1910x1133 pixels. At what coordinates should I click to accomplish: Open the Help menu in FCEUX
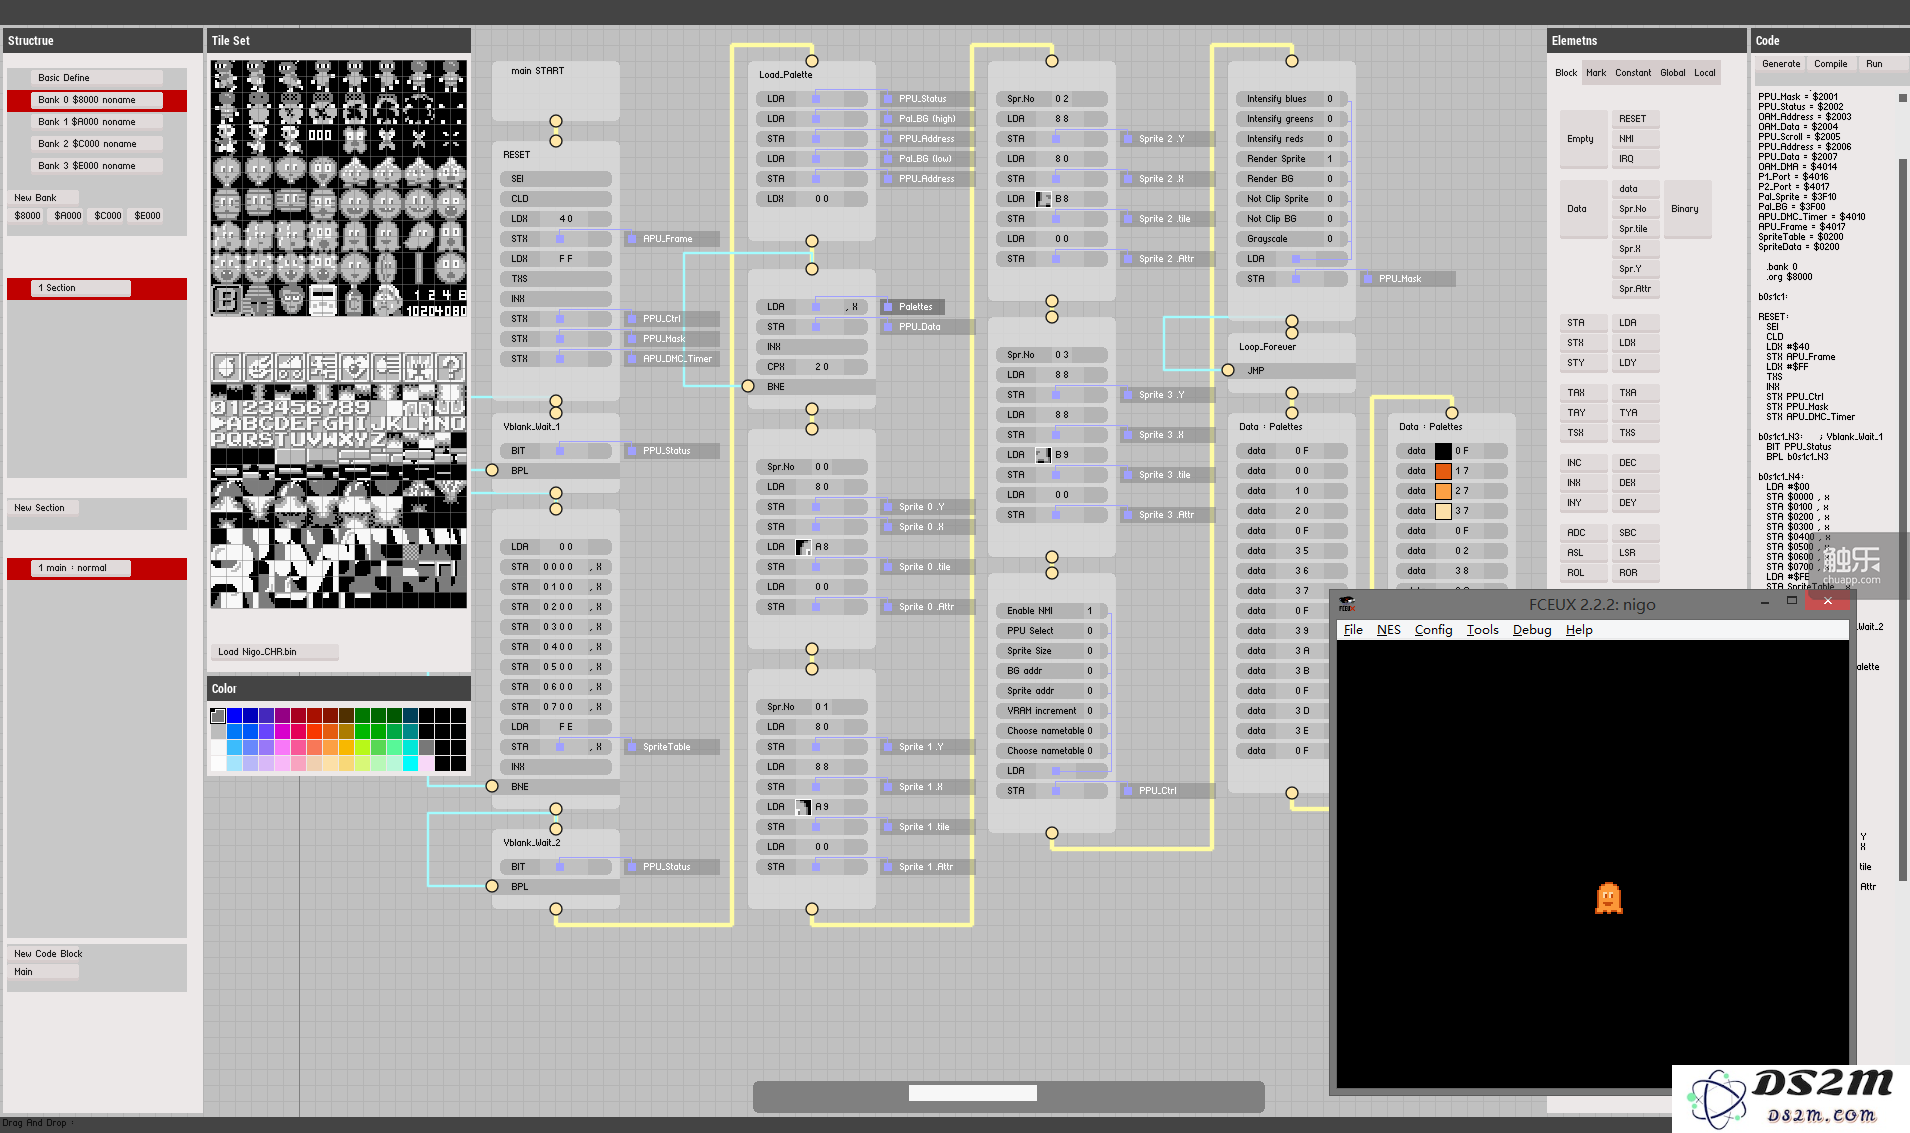[x=1579, y=630]
